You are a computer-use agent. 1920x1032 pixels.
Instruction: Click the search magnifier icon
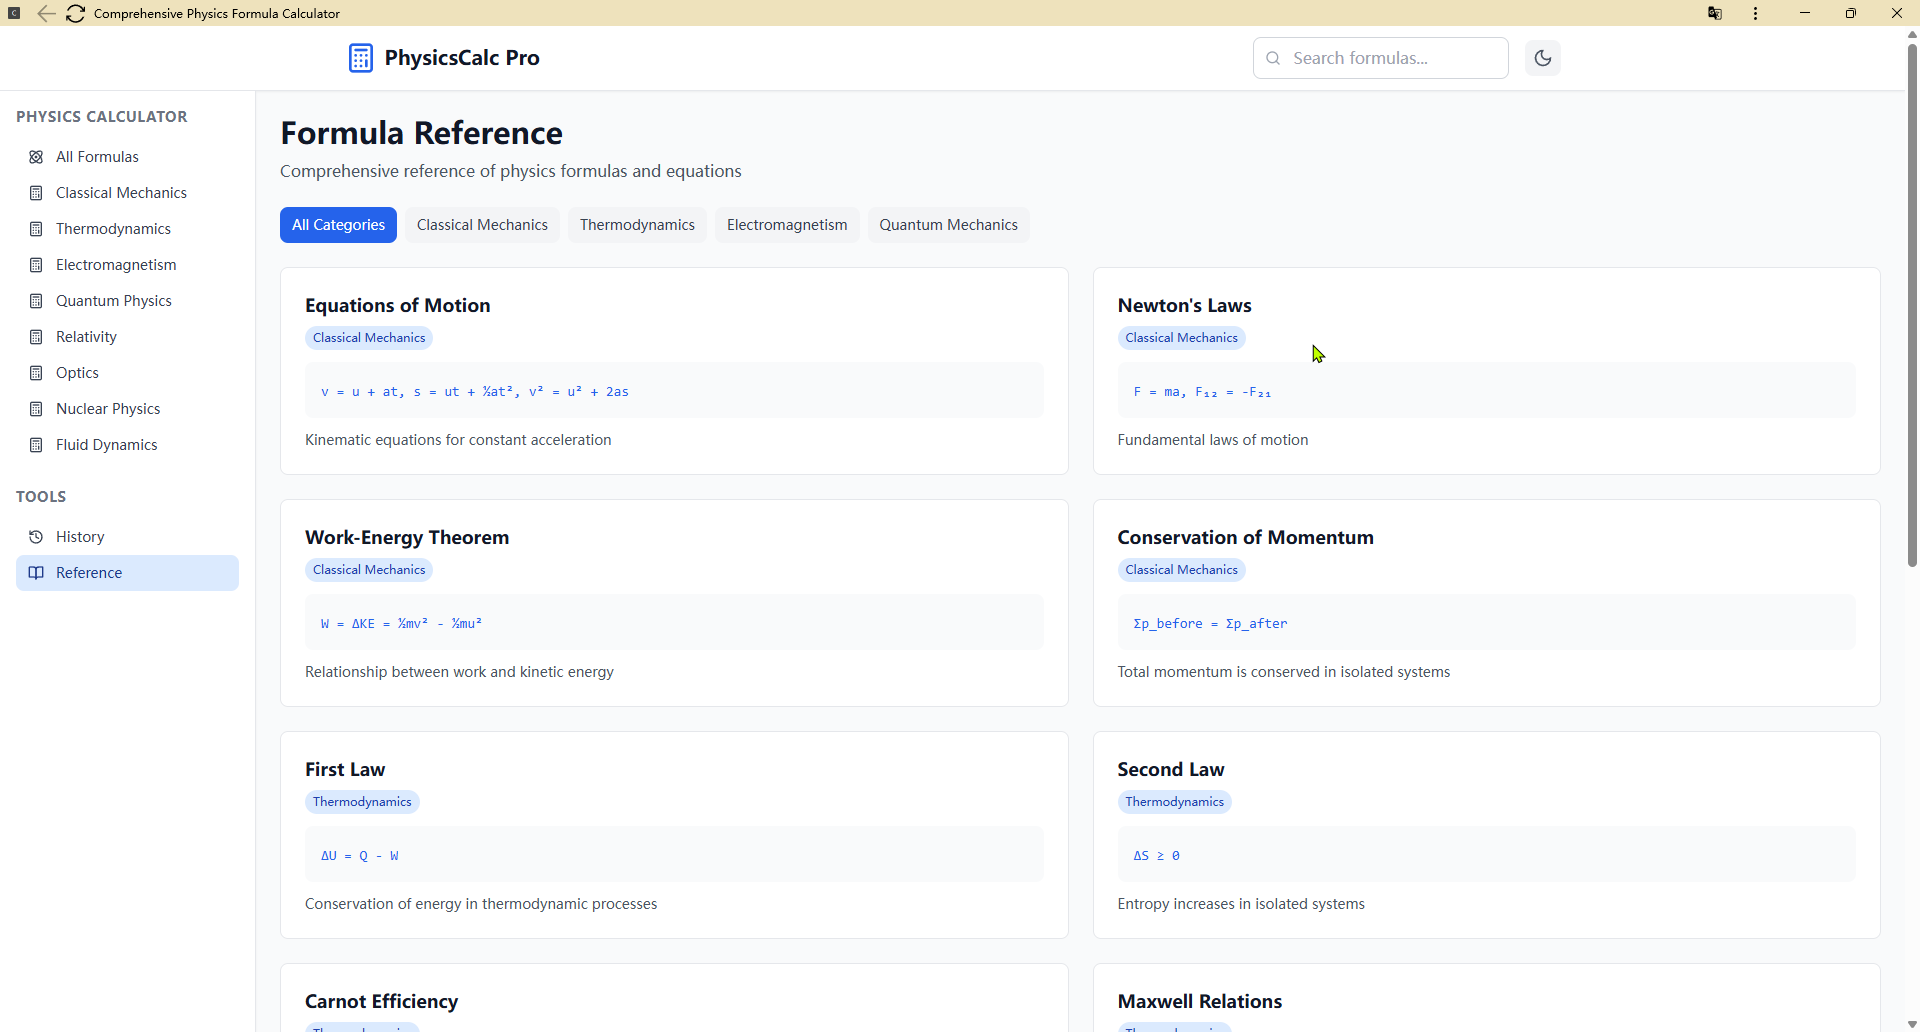[1273, 58]
